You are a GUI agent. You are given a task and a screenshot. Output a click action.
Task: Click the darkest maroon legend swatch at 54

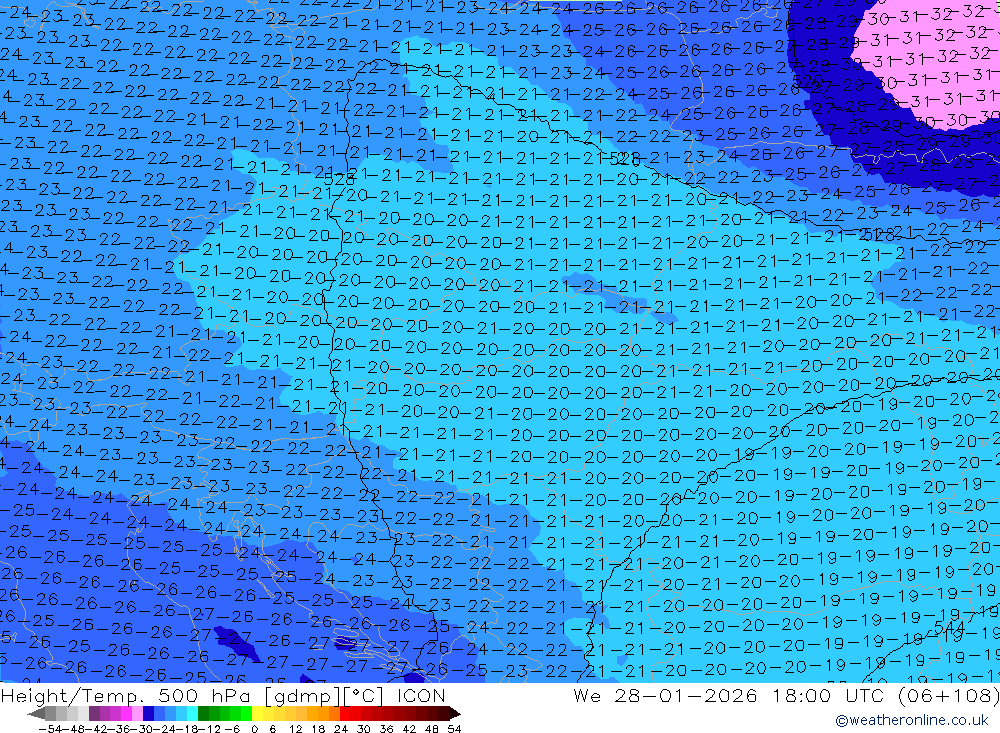pos(444,713)
